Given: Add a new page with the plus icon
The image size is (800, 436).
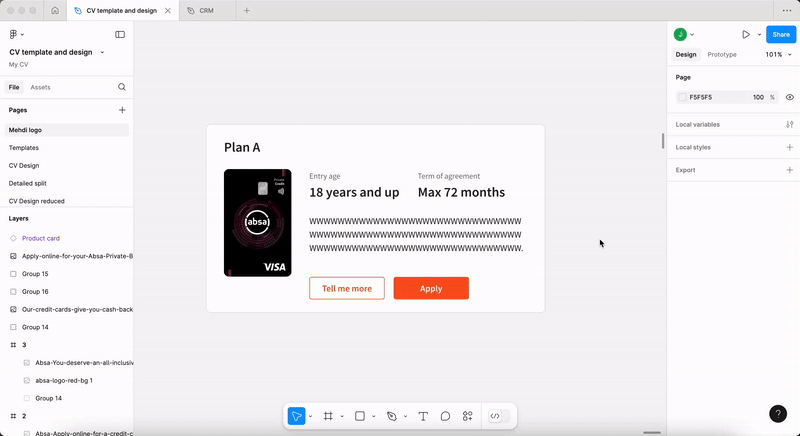Looking at the screenshot, I should click(122, 110).
